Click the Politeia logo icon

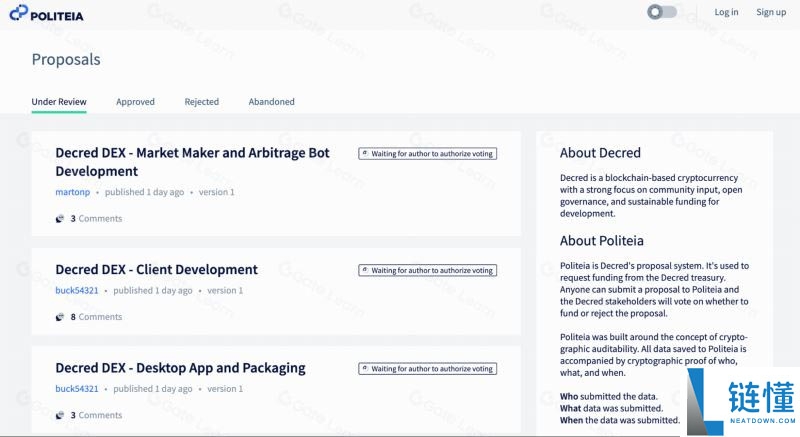click(18, 12)
